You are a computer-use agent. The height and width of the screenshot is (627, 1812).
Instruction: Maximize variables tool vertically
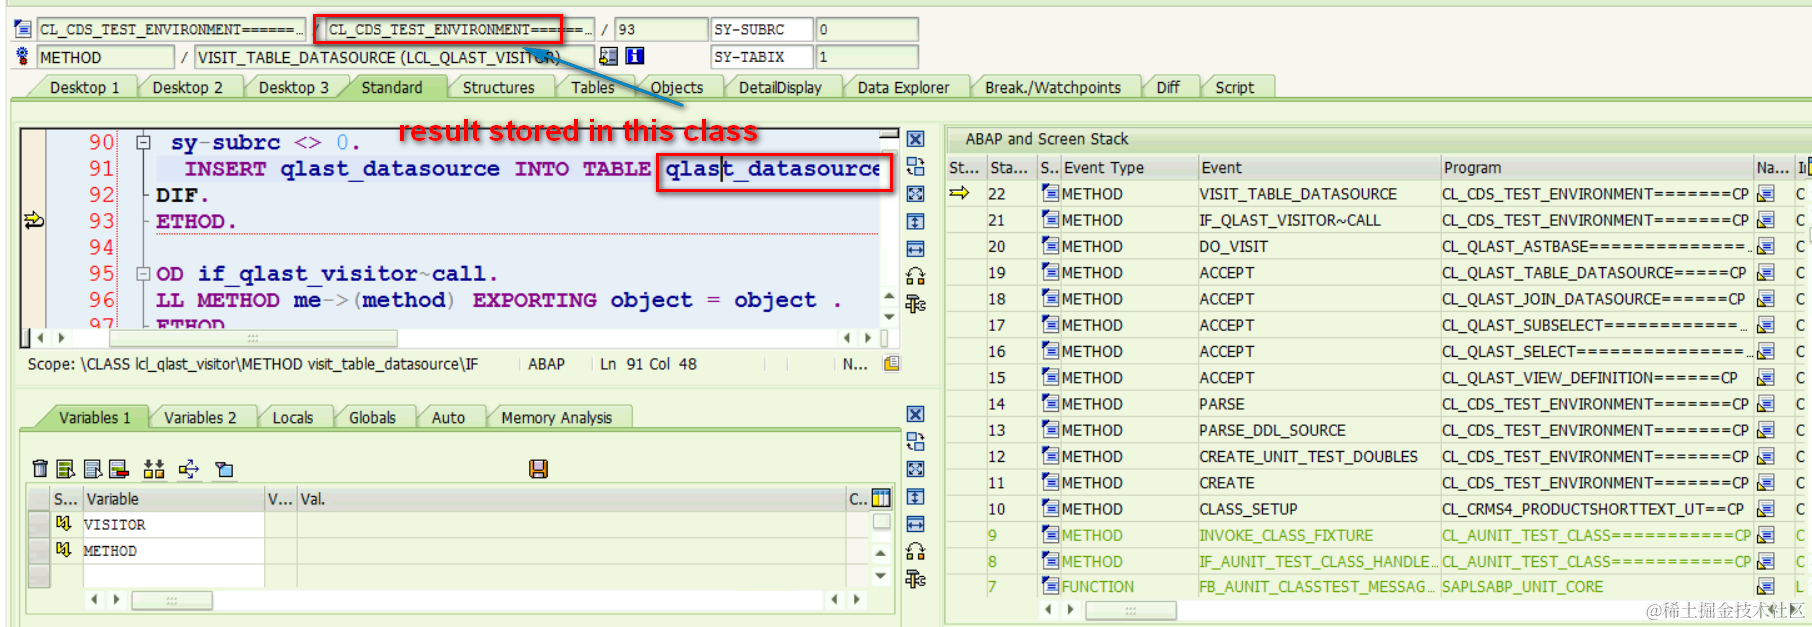[915, 496]
